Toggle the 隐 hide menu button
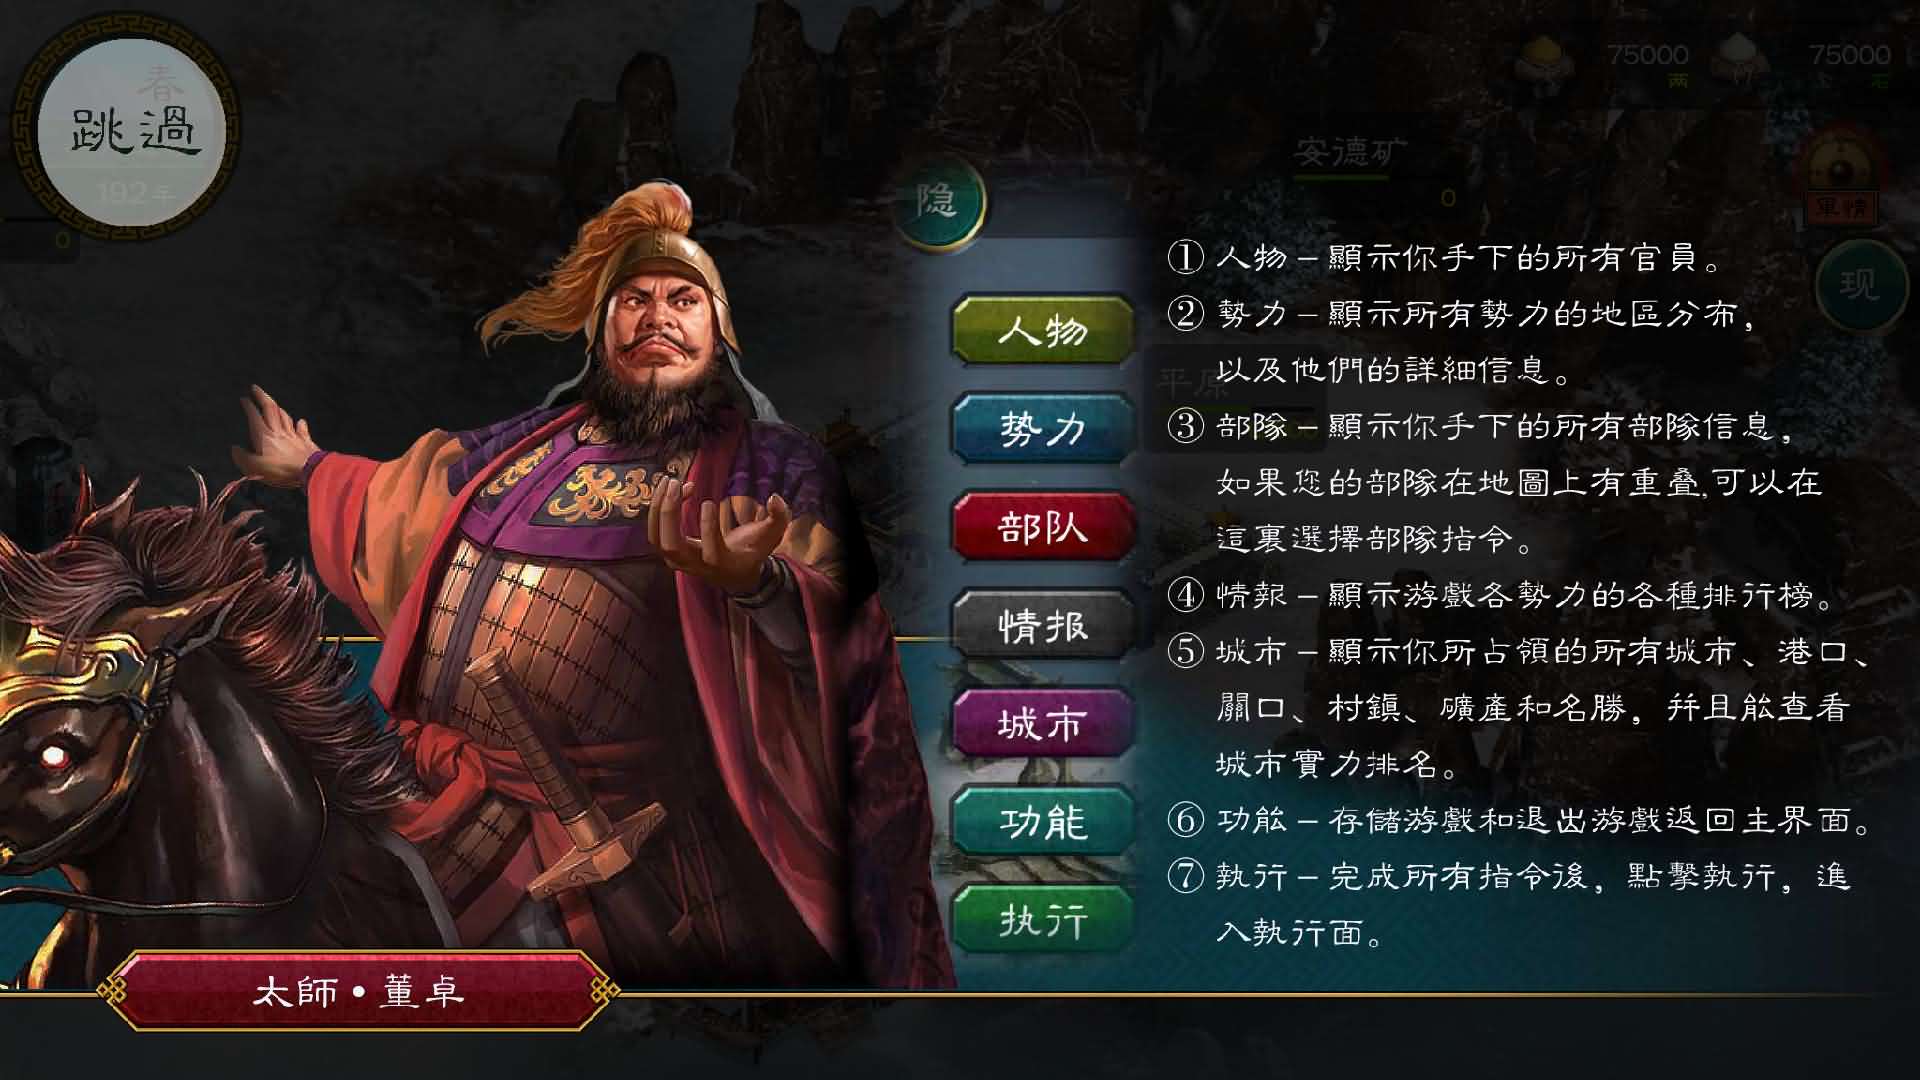The height and width of the screenshot is (1080, 1920). click(938, 200)
